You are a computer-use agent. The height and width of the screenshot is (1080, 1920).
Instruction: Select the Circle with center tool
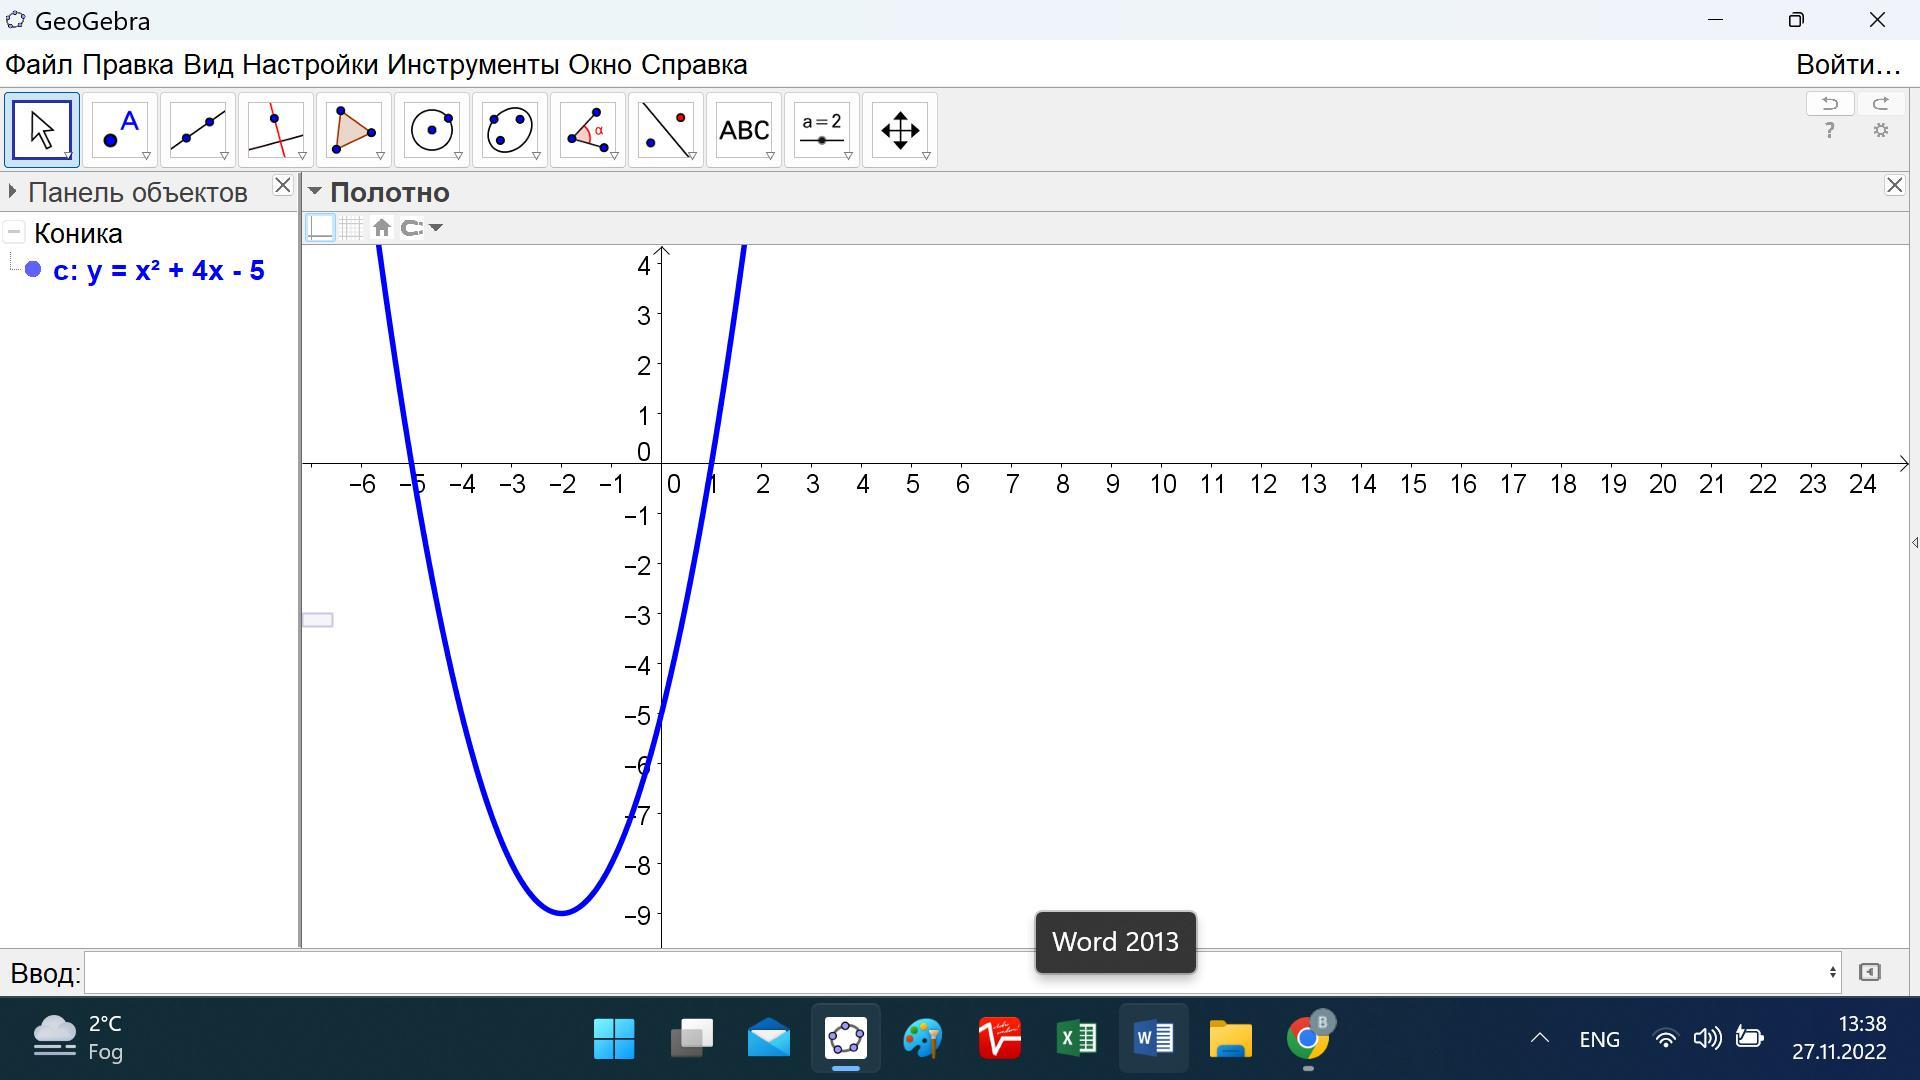[431, 130]
